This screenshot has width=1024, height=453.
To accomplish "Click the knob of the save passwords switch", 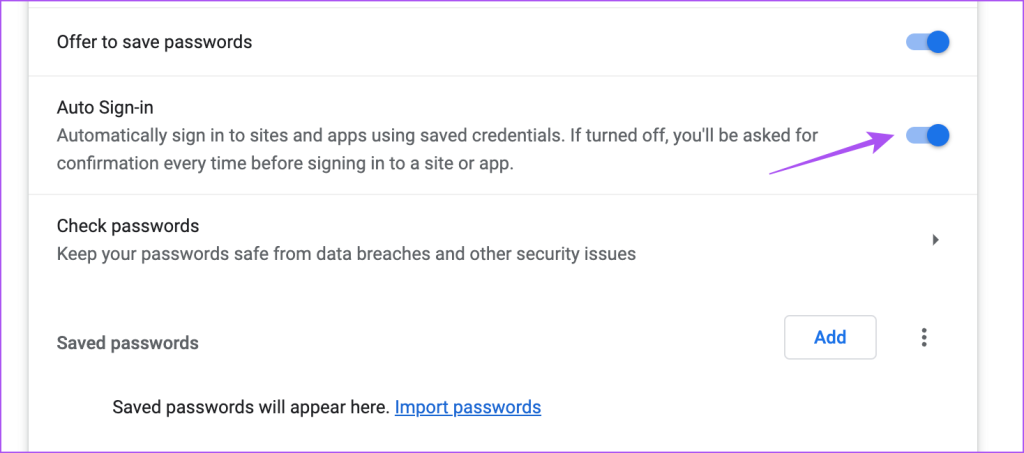I will pos(937,42).
